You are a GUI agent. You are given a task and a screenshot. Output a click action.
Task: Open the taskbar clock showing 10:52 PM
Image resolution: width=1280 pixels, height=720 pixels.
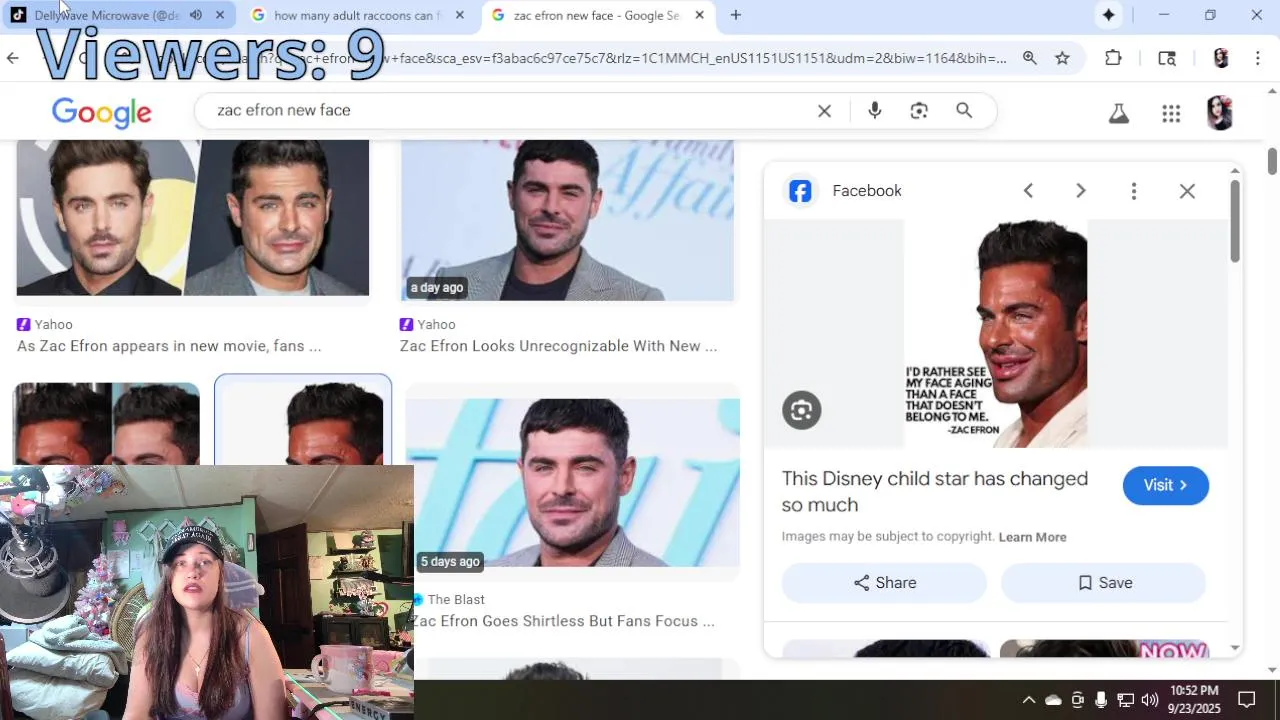coord(1194,699)
